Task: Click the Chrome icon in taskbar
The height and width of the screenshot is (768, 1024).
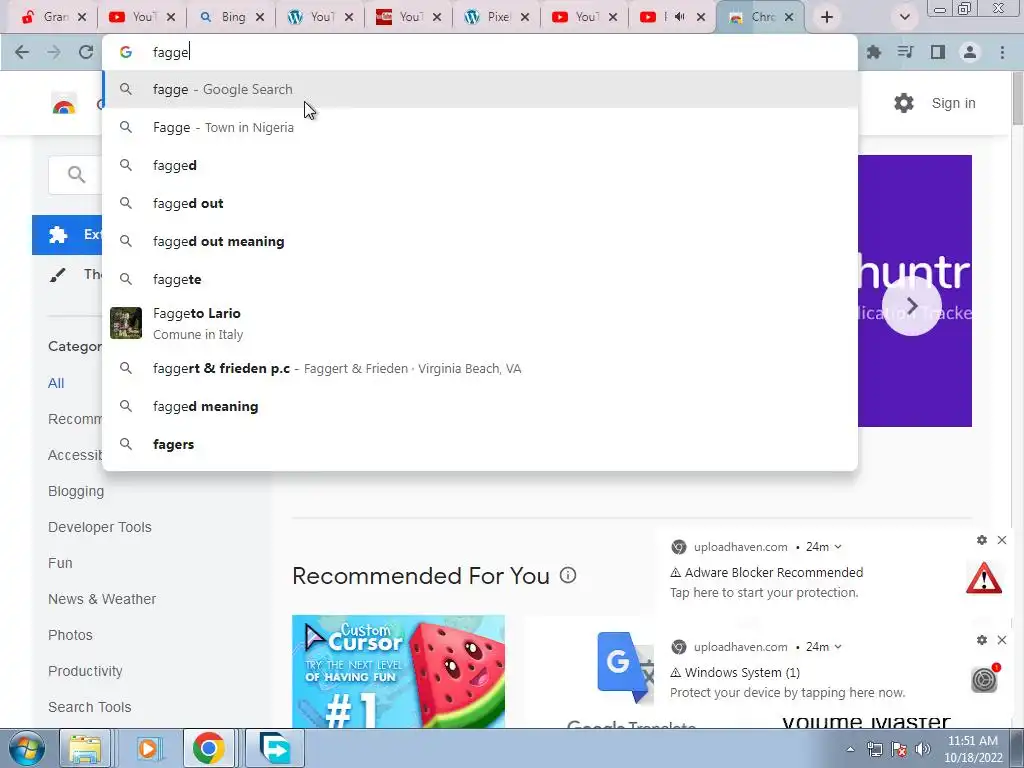Action: [x=208, y=748]
